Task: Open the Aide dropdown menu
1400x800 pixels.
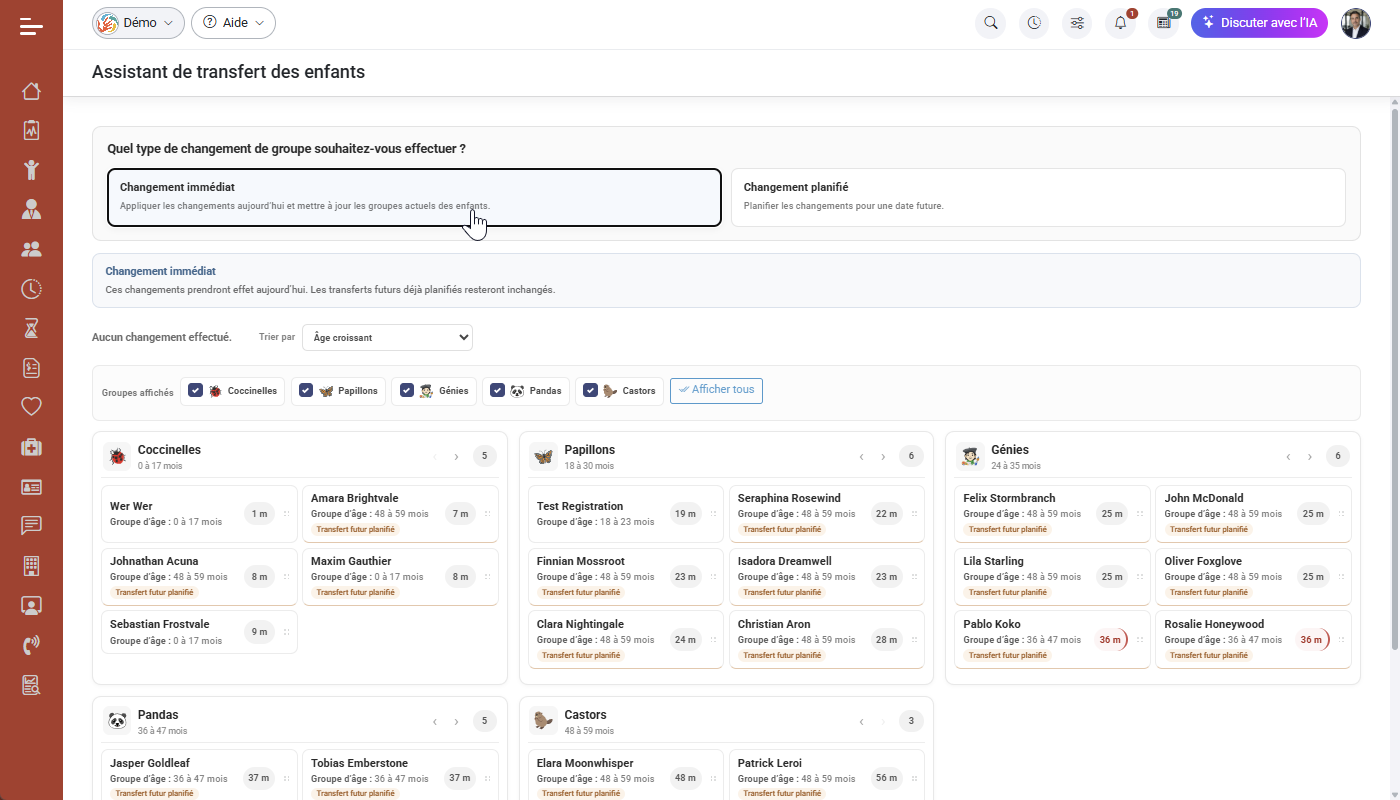Action: tap(233, 23)
